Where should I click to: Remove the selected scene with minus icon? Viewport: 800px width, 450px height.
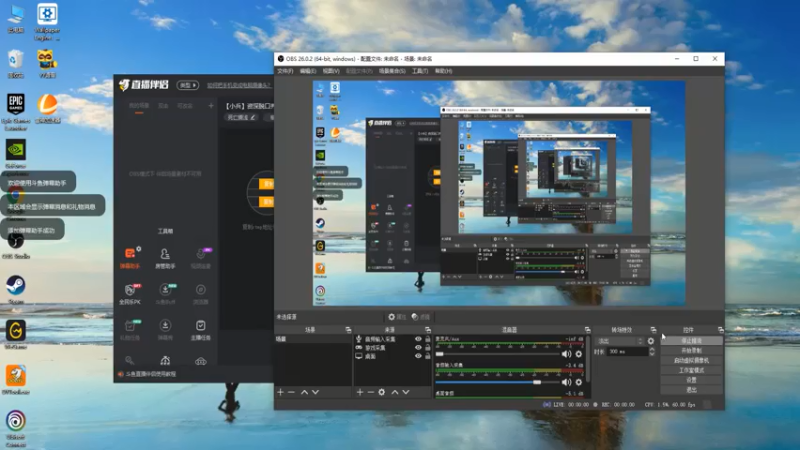pos(291,392)
